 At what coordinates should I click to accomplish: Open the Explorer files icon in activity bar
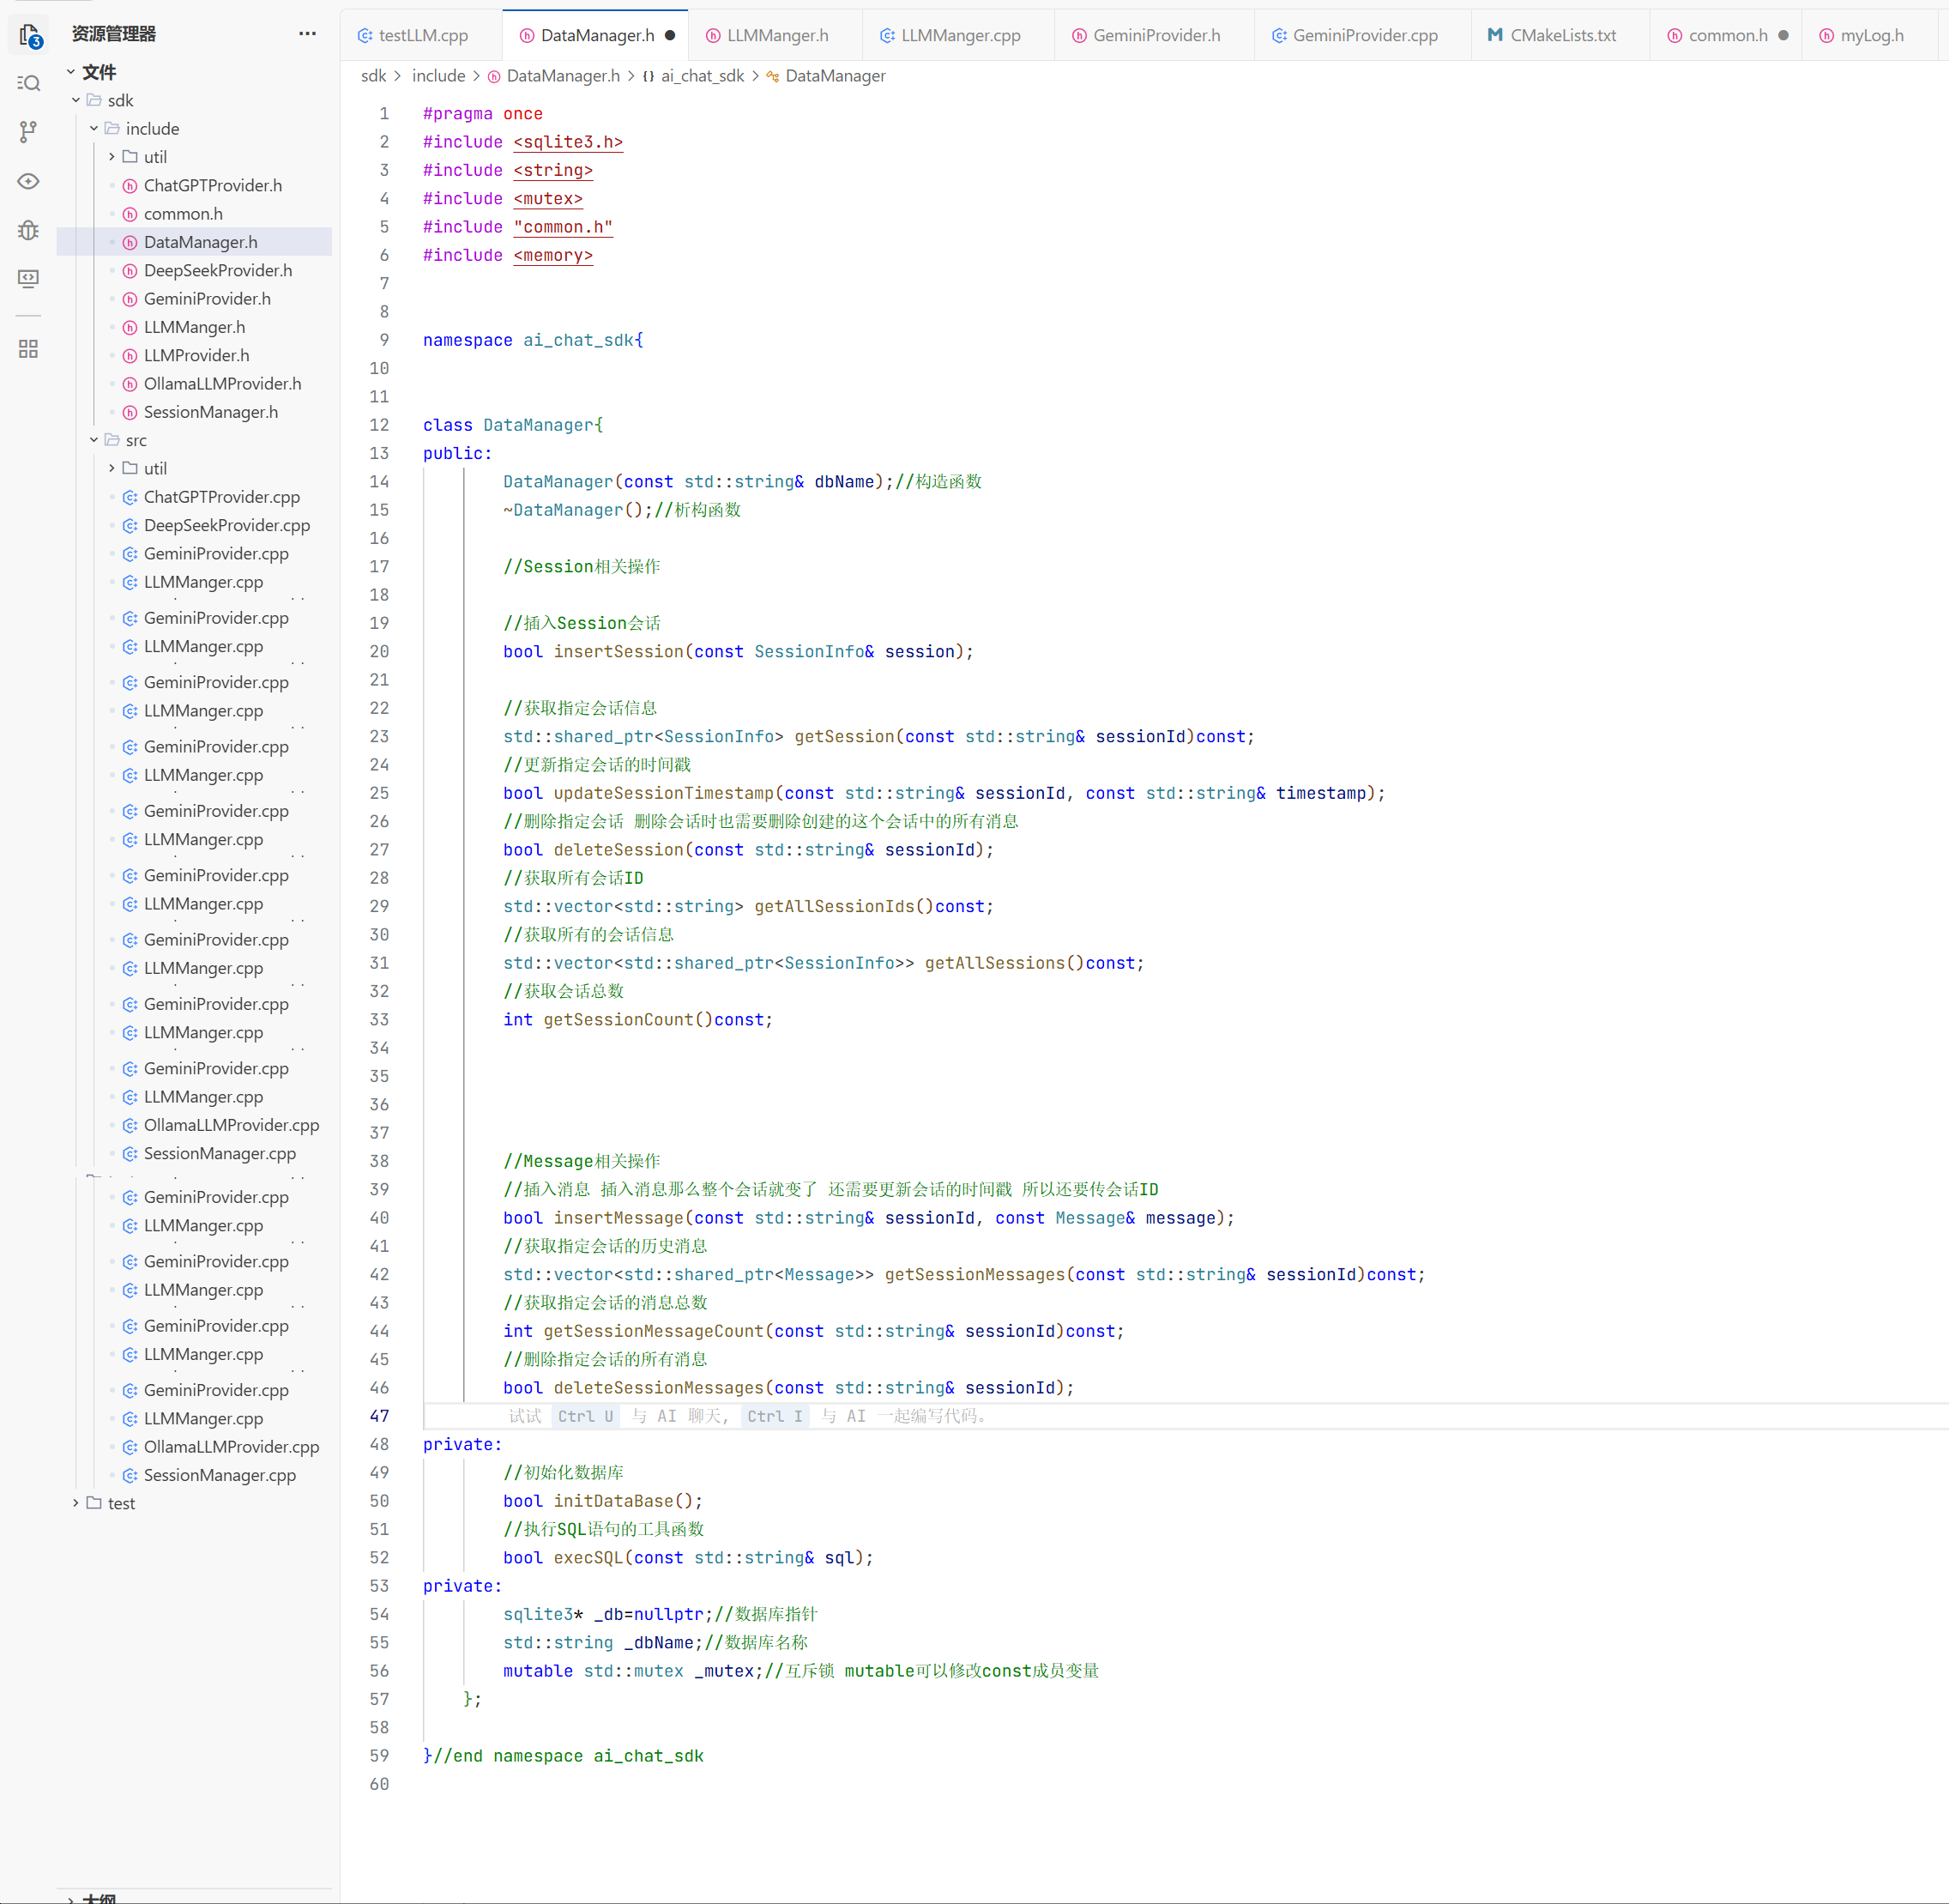point(29,36)
